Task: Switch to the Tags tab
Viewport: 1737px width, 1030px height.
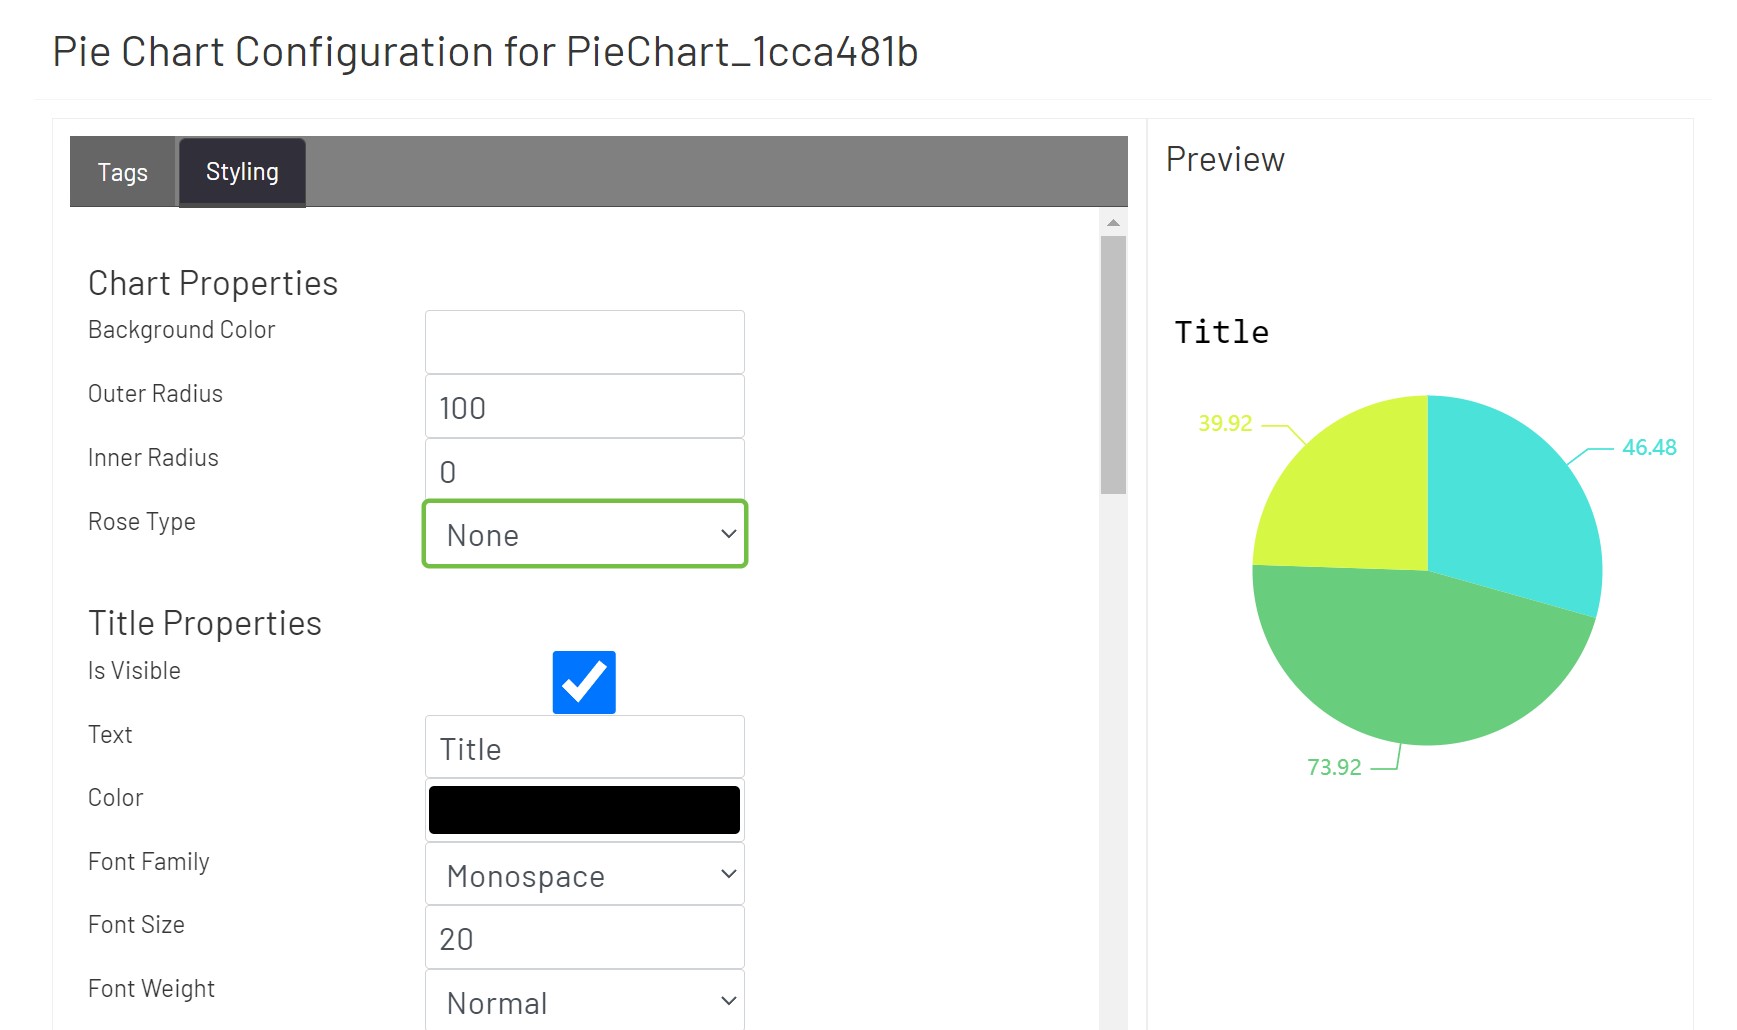Action: [x=122, y=172]
